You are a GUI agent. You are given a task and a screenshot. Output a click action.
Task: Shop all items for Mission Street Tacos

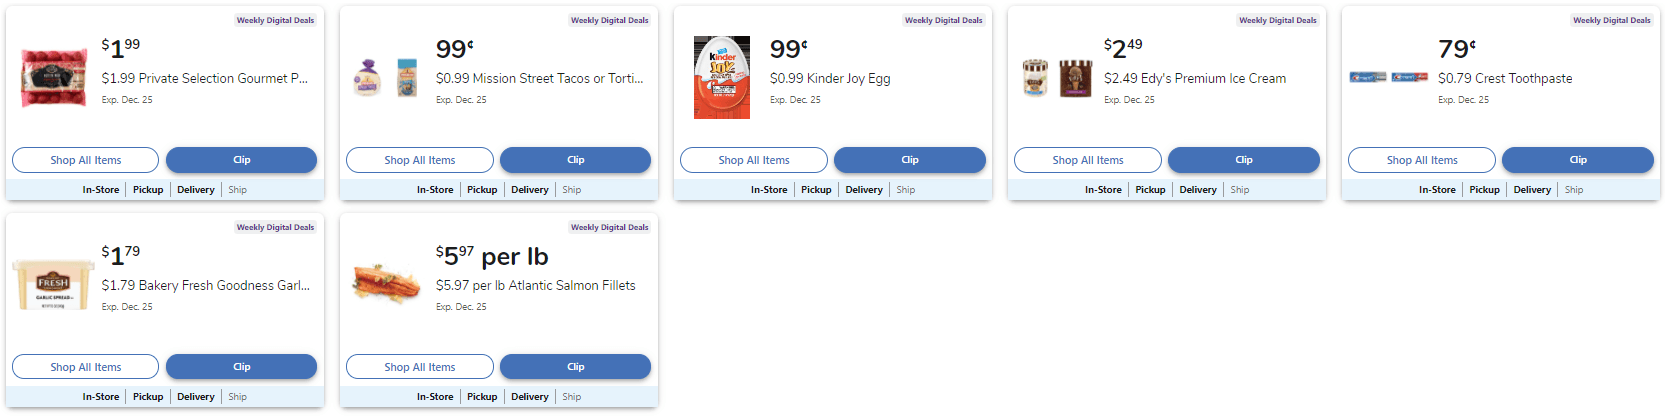[x=419, y=160]
